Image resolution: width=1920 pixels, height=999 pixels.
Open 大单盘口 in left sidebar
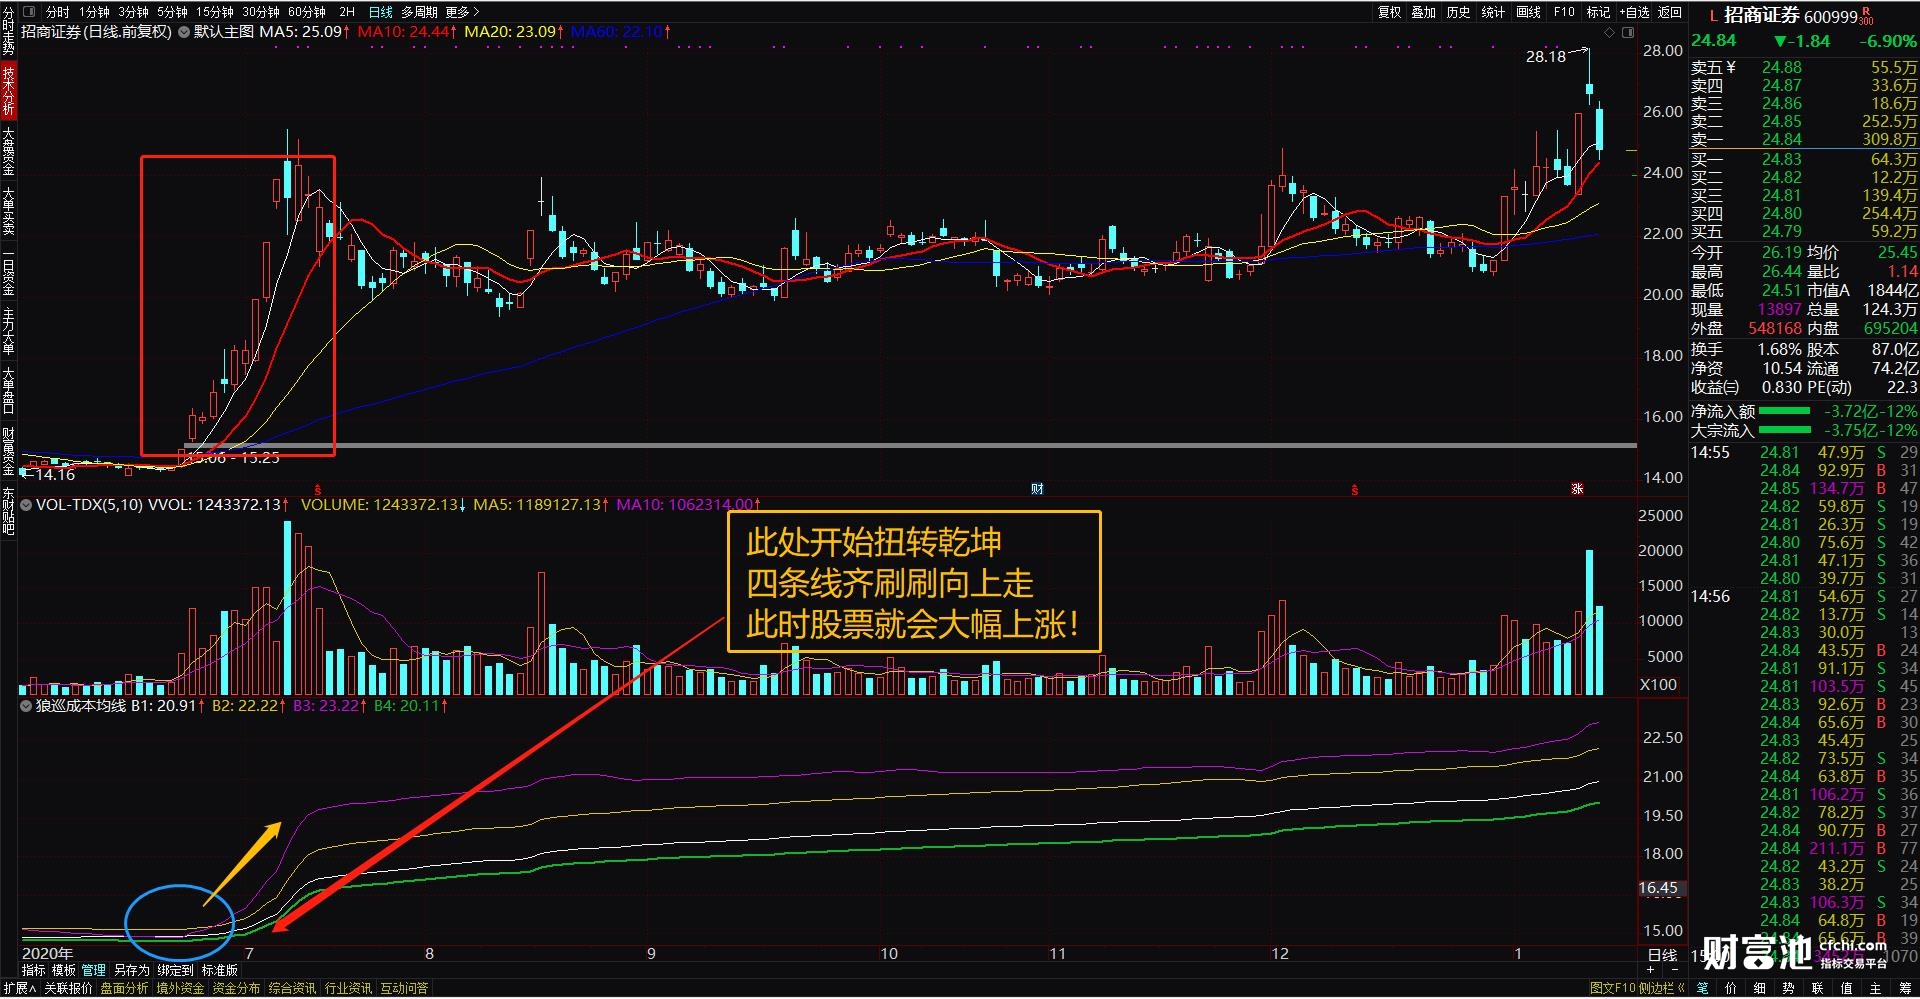point(8,391)
